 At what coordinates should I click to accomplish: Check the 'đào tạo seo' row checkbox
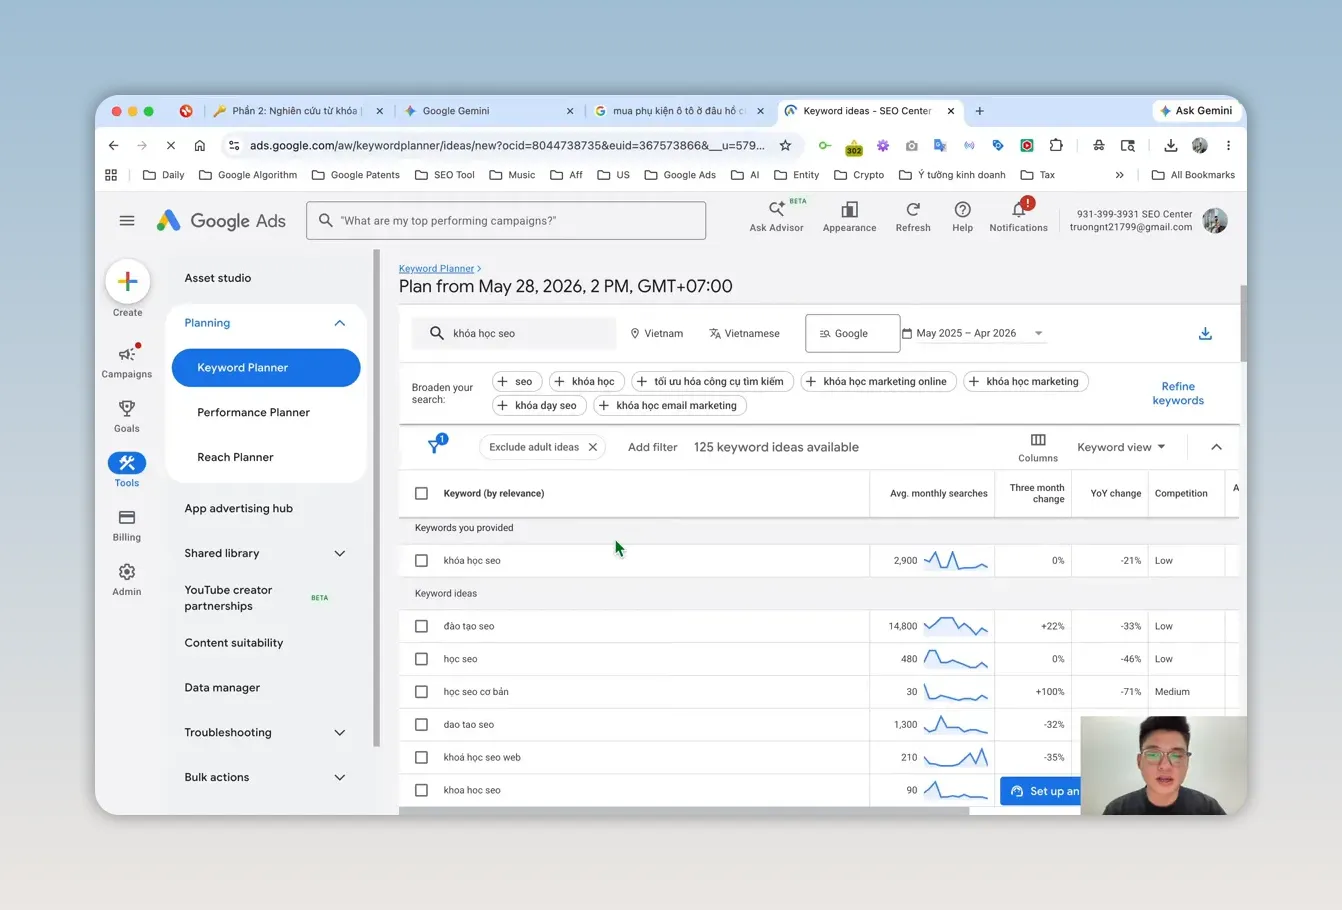coord(421,626)
